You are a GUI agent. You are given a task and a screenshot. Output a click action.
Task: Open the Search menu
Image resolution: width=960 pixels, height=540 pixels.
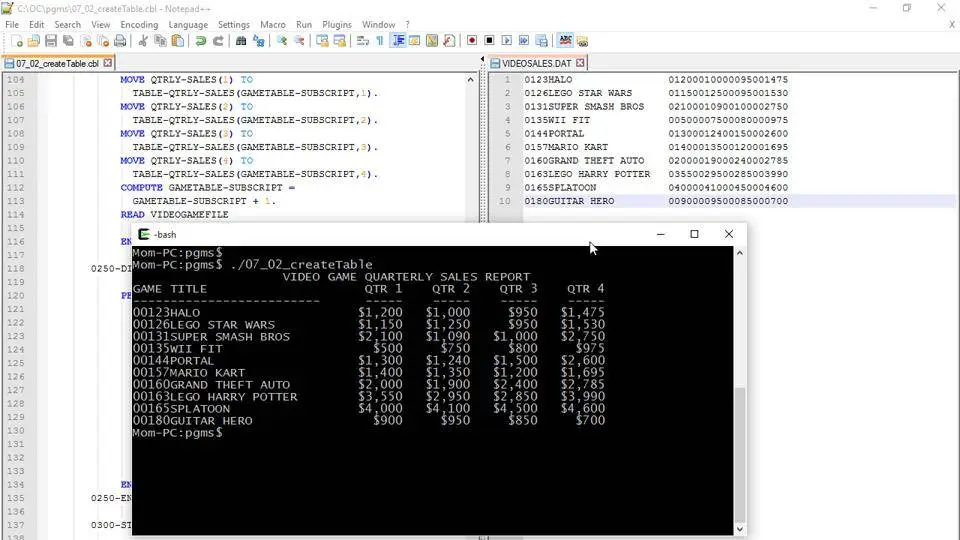coord(67,24)
